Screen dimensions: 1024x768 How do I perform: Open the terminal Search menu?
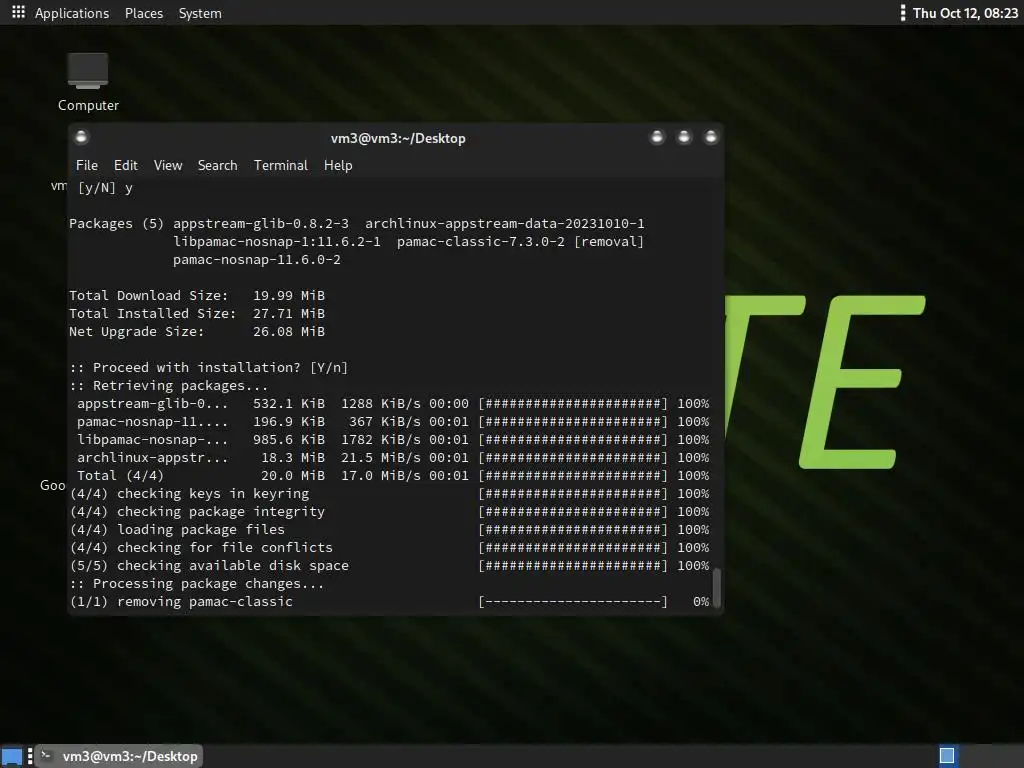click(x=217, y=165)
